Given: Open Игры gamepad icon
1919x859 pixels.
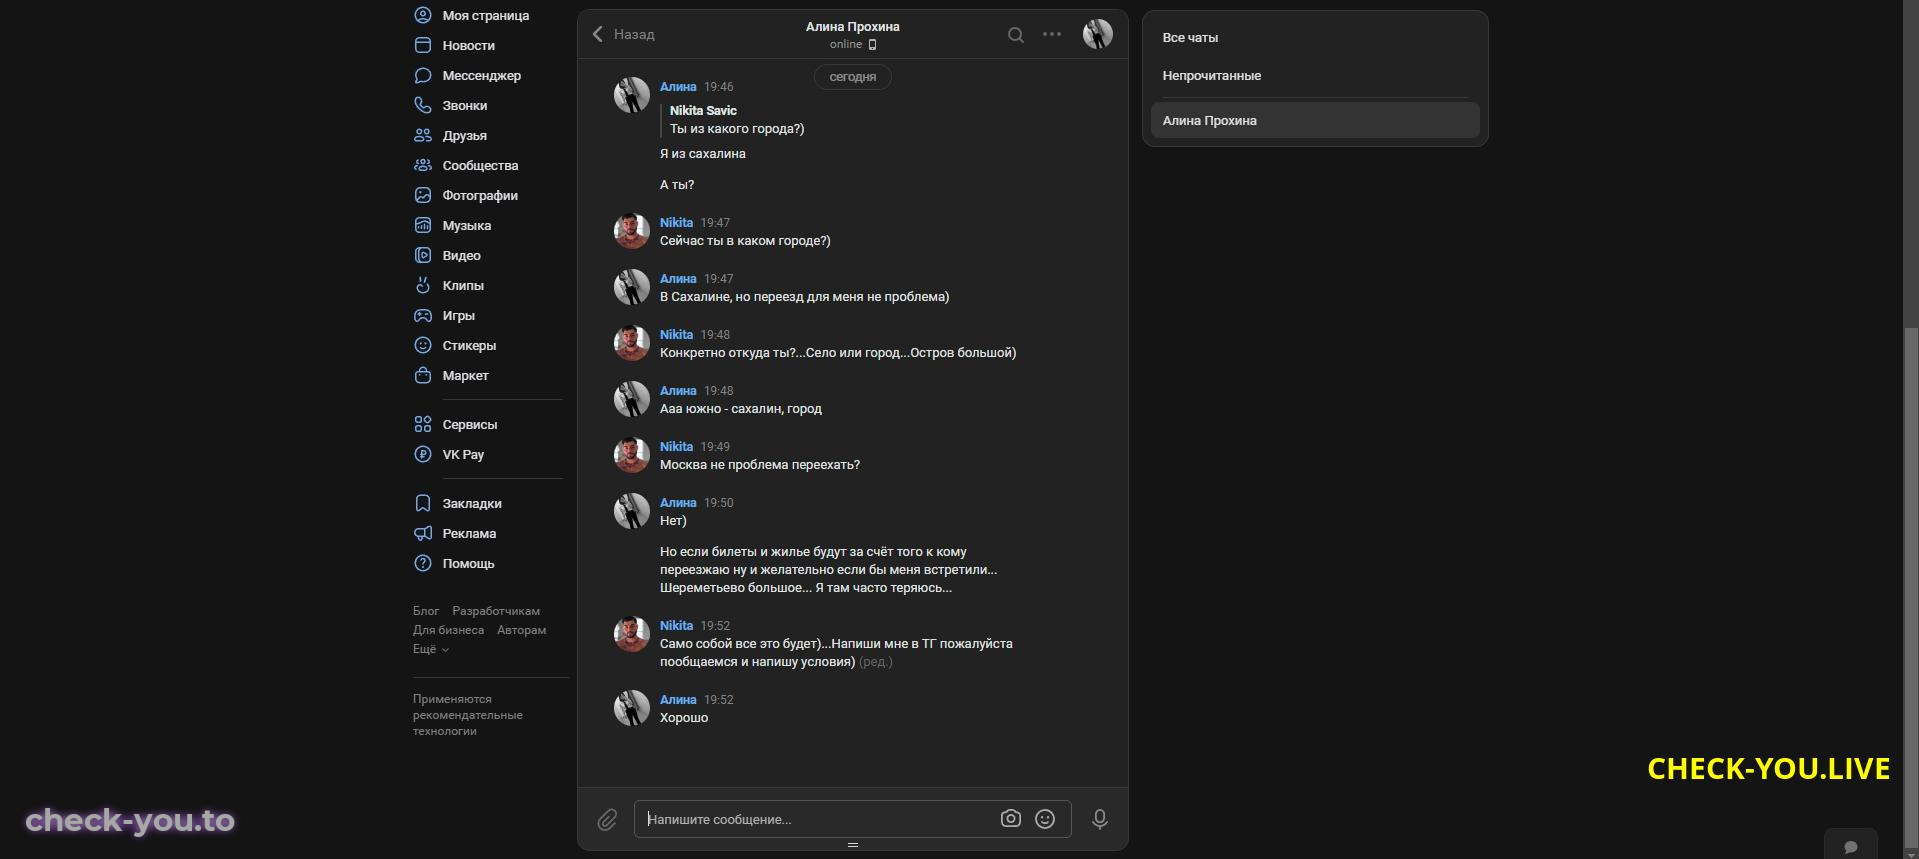Looking at the screenshot, I should [x=423, y=315].
